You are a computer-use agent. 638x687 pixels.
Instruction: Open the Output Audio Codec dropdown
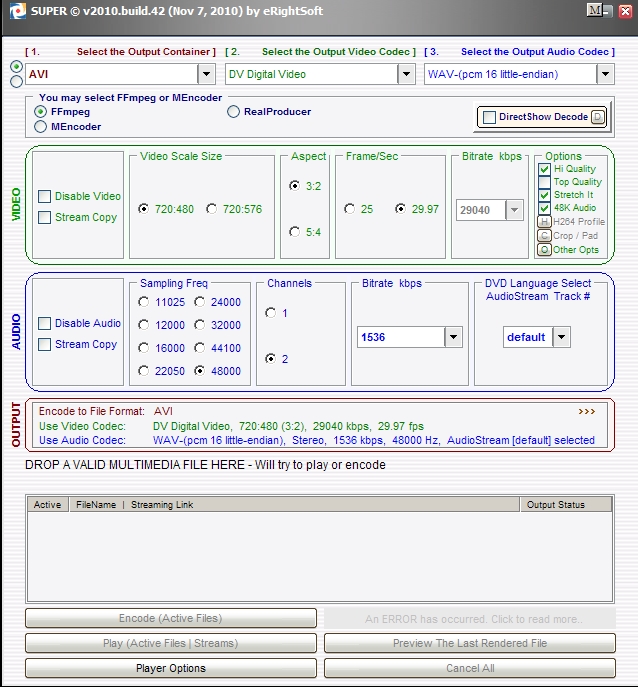pyautogui.click(x=605, y=74)
